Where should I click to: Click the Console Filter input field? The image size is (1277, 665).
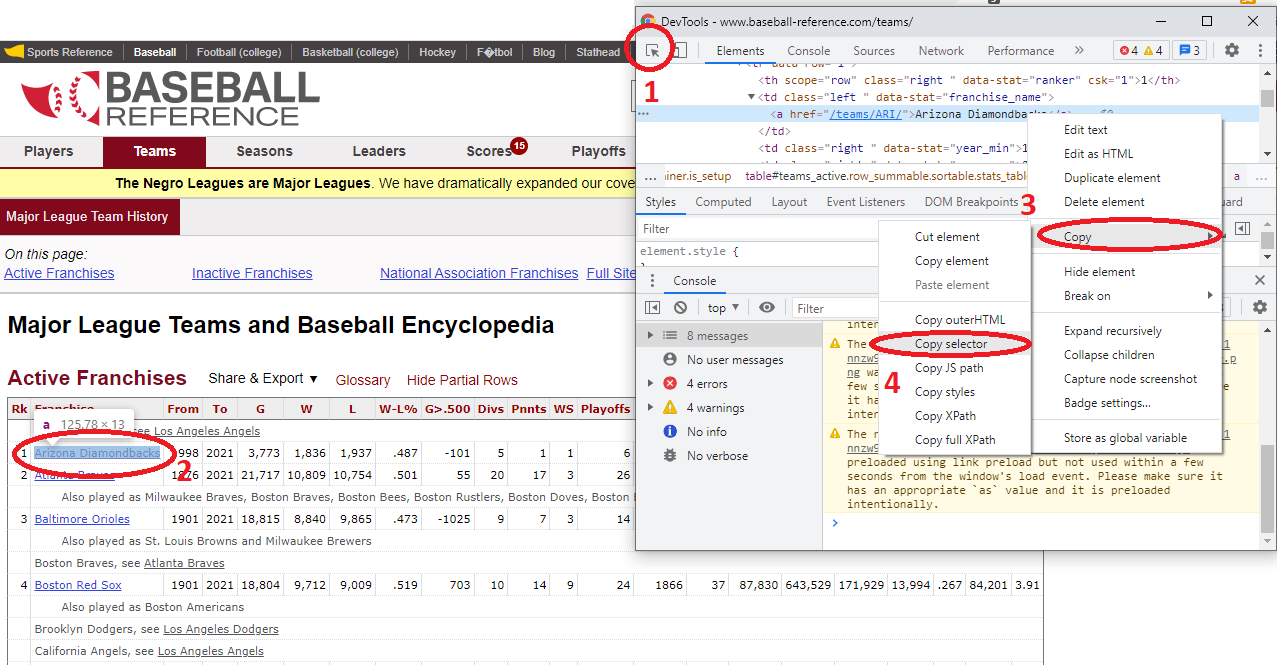835,308
